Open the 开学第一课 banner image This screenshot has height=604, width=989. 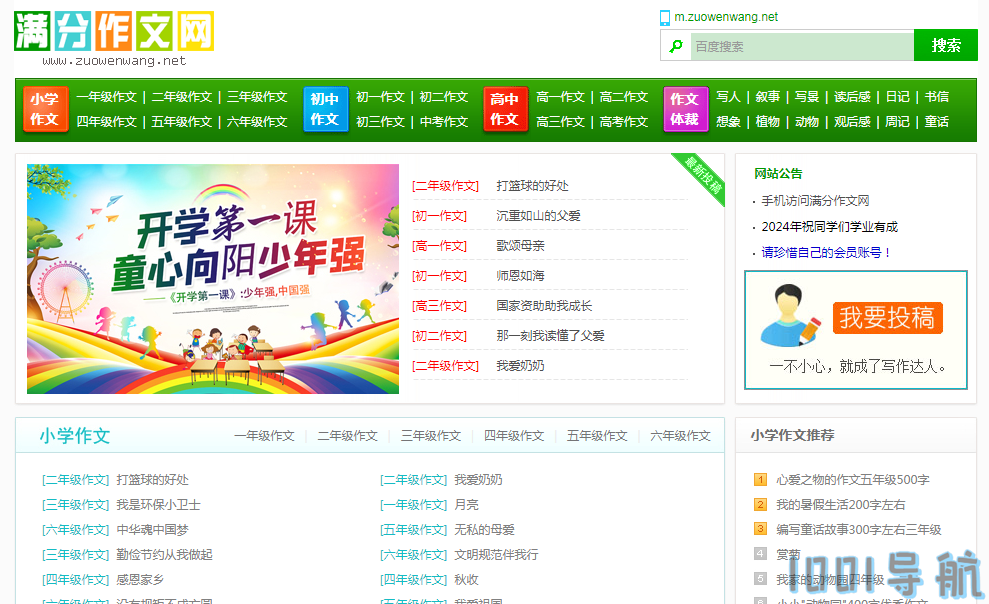coord(213,278)
